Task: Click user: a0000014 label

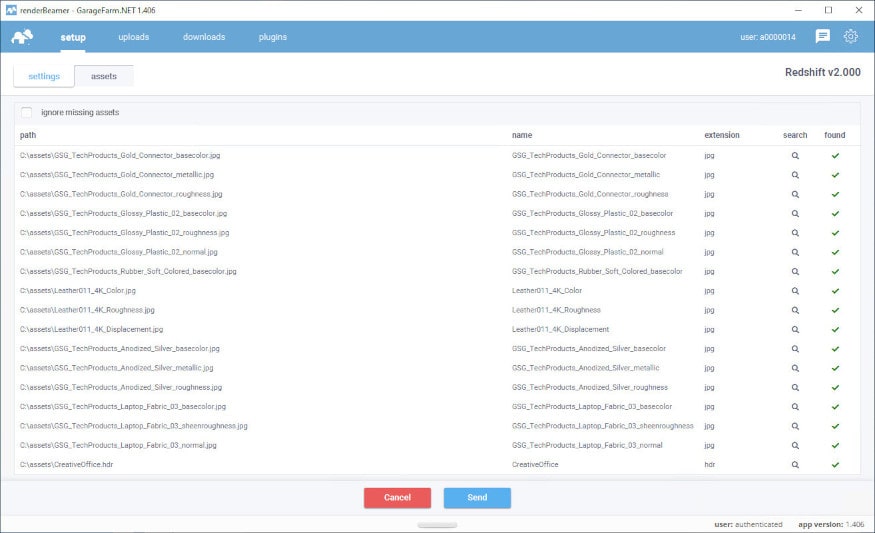Action: pyautogui.click(x=768, y=37)
